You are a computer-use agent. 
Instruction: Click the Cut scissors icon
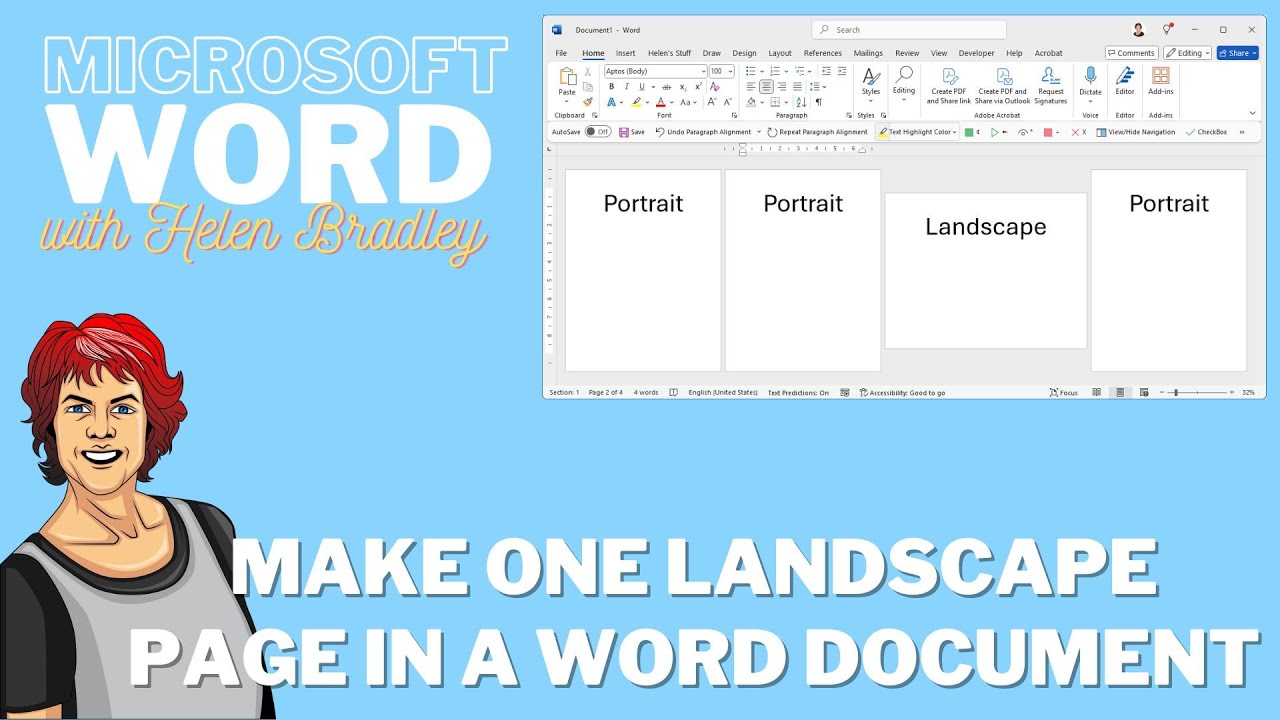point(588,71)
